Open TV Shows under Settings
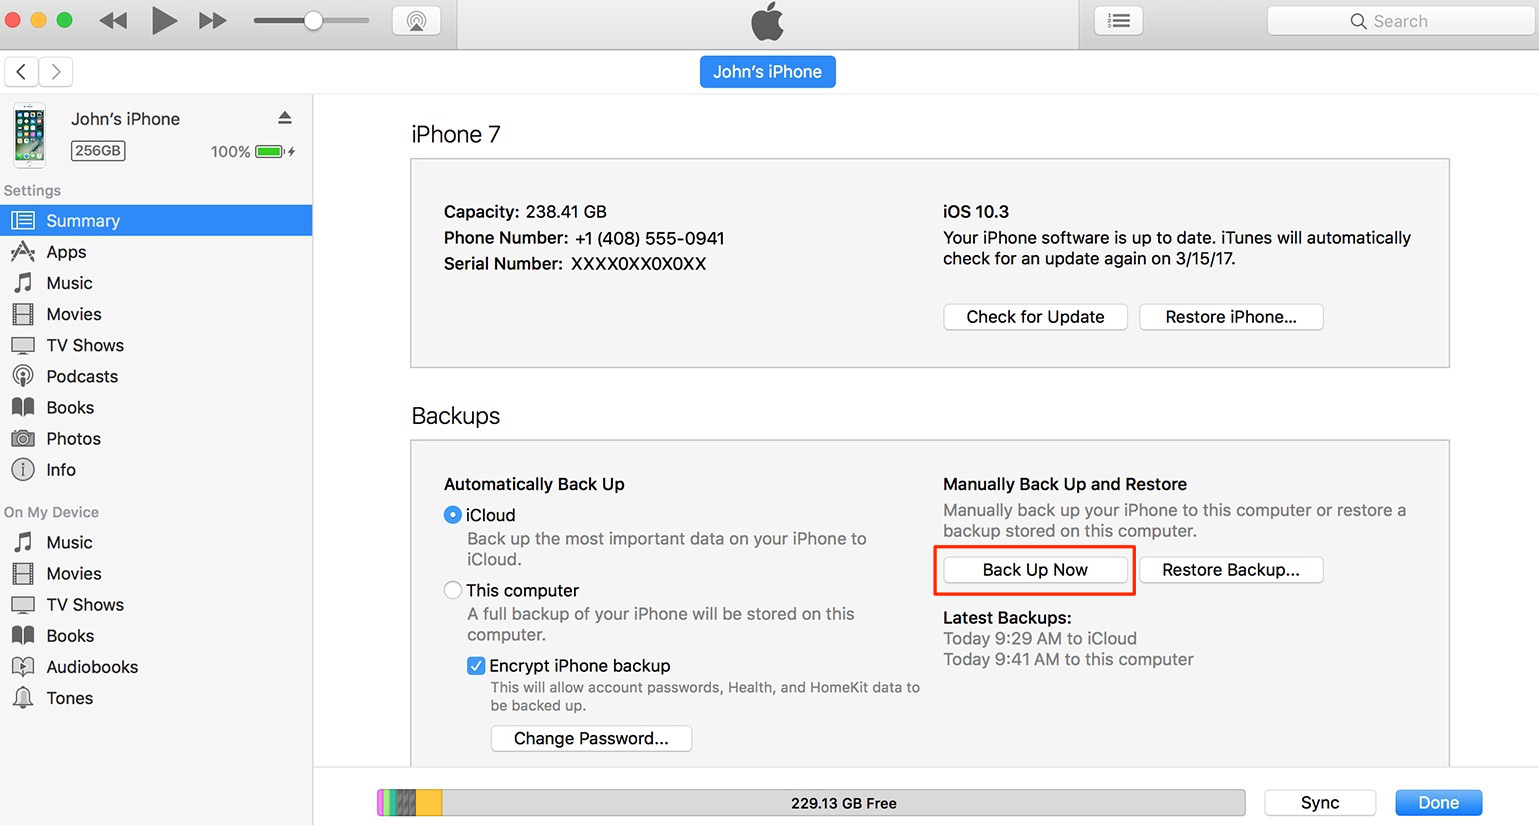 tap(156, 345)
